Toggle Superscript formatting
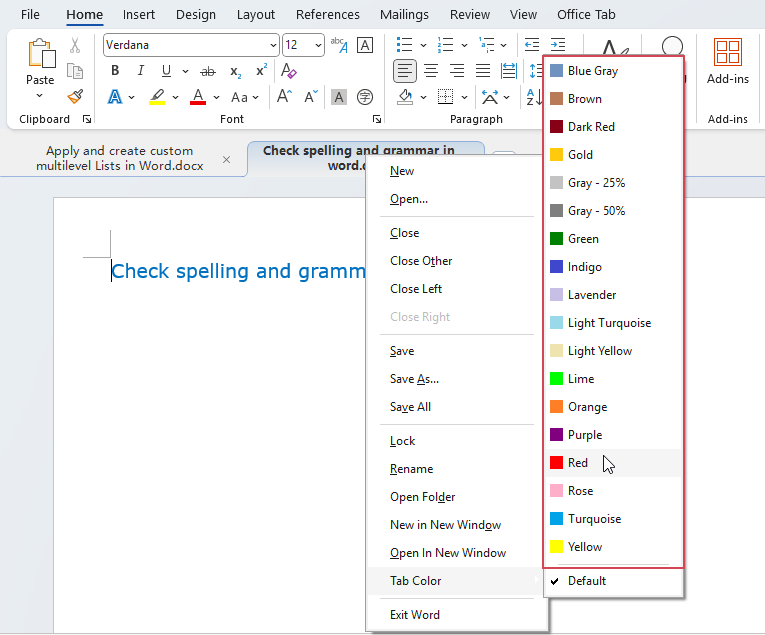Screen dimensions: 765x635 pyautogui.click(x=261, y=71)
